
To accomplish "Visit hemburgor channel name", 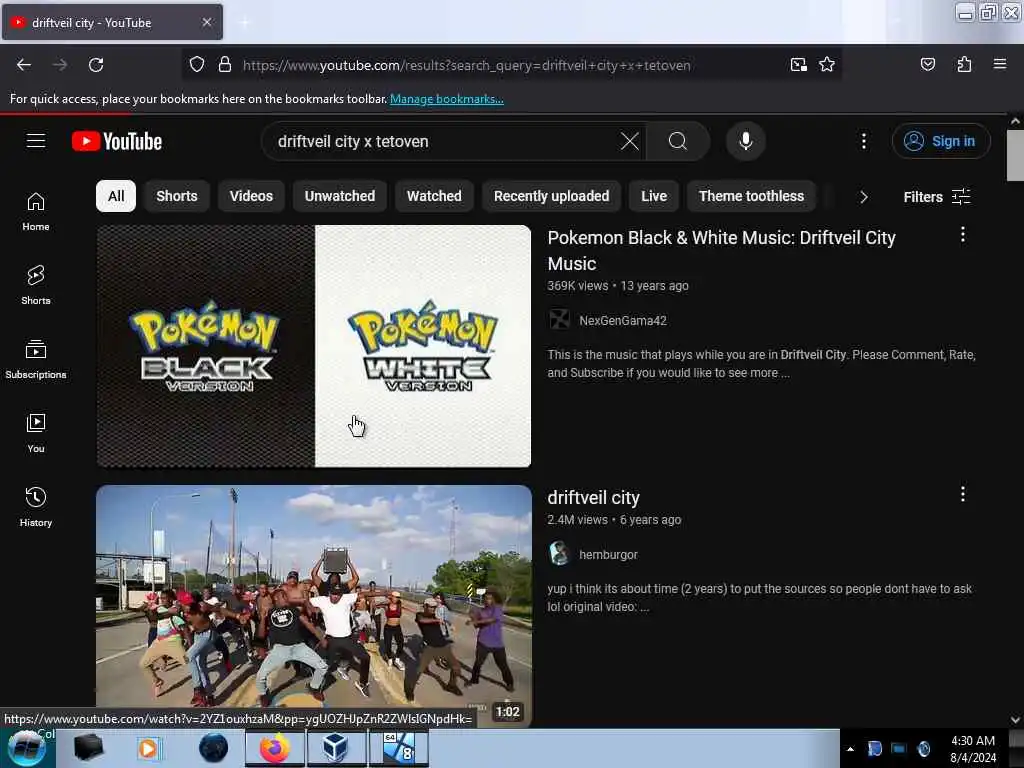I will (608, 554).
